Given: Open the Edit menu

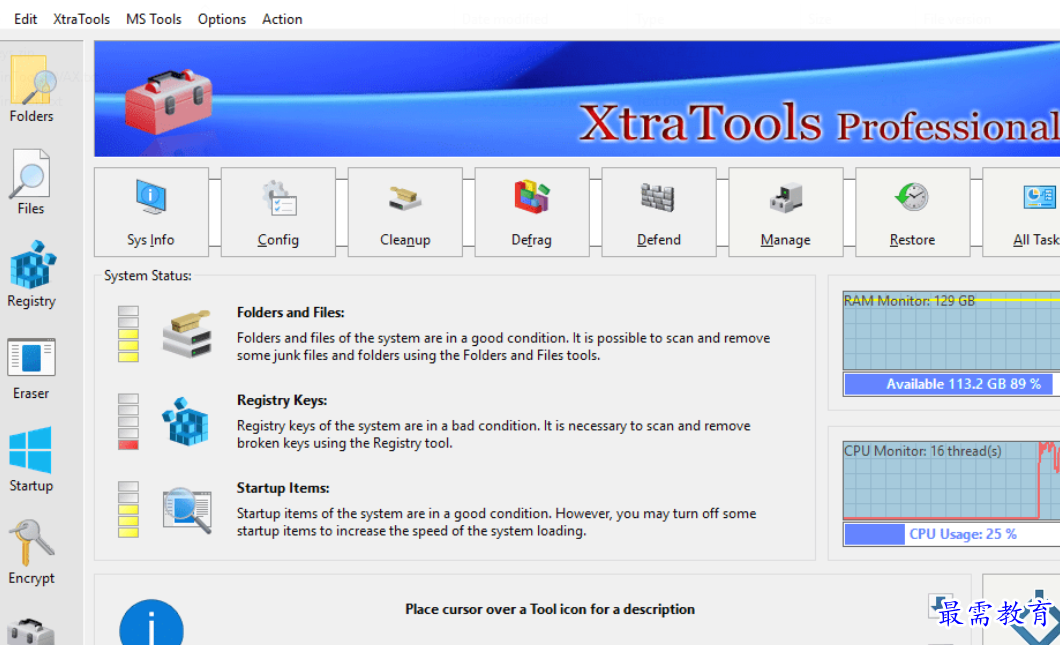Looking at the screenshot, I should (26, 19).
